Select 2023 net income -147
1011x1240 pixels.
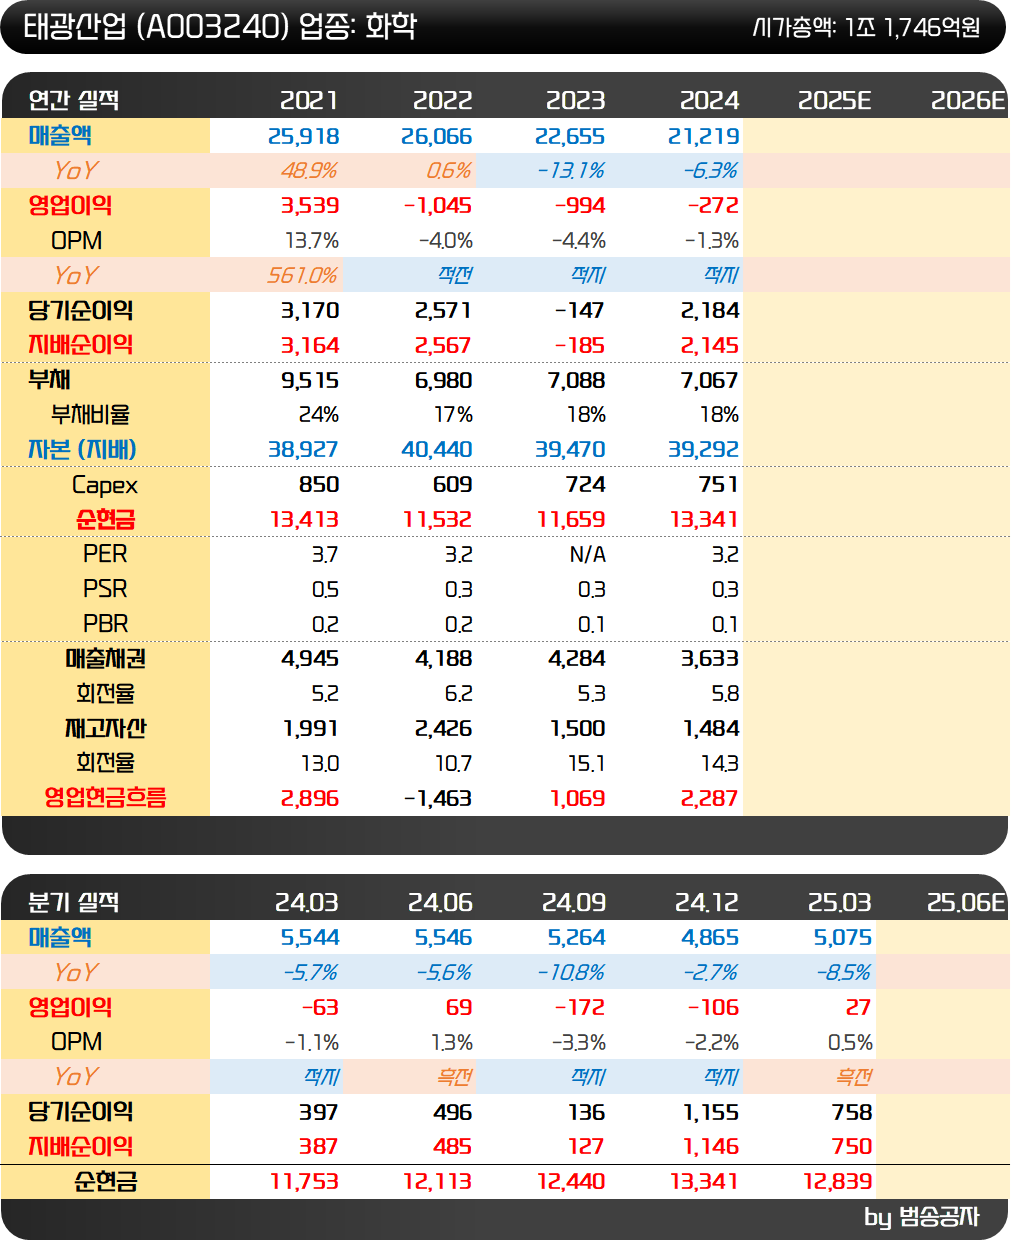(x=580, y=311)
